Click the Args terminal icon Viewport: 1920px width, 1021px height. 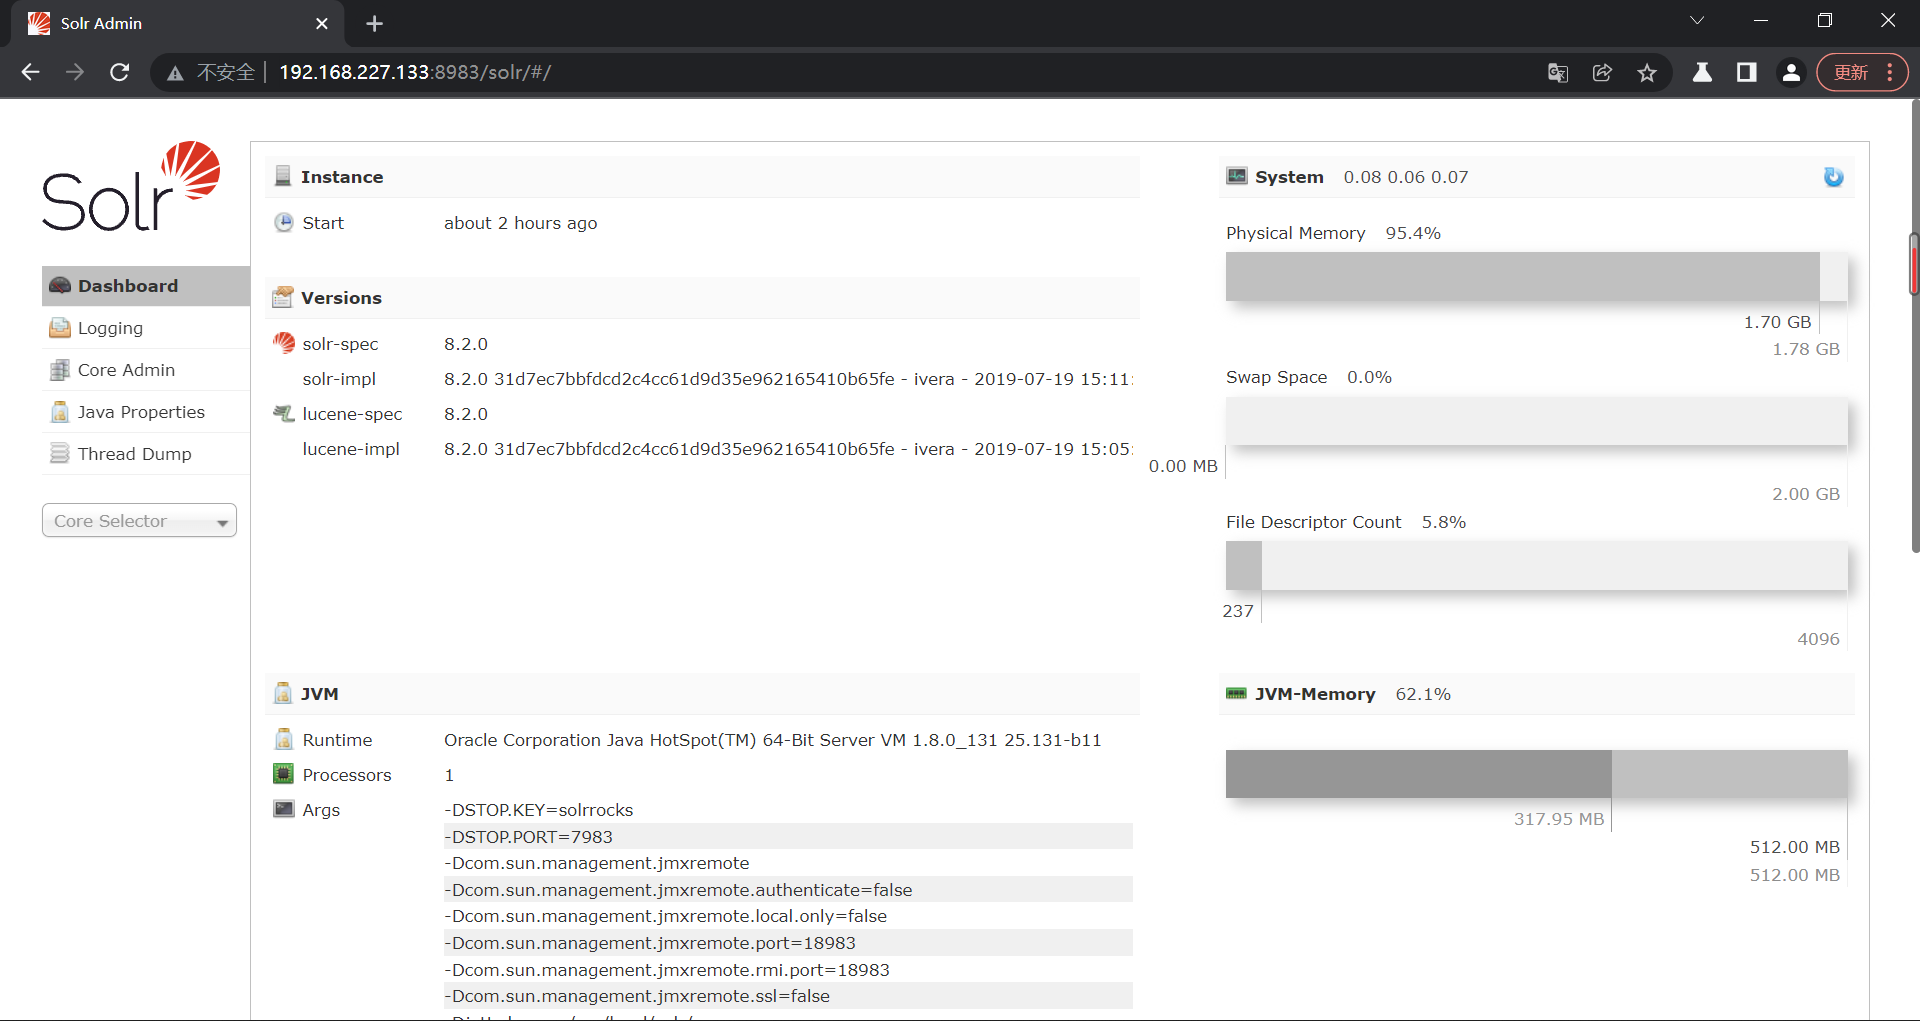[x=284, y=810]
